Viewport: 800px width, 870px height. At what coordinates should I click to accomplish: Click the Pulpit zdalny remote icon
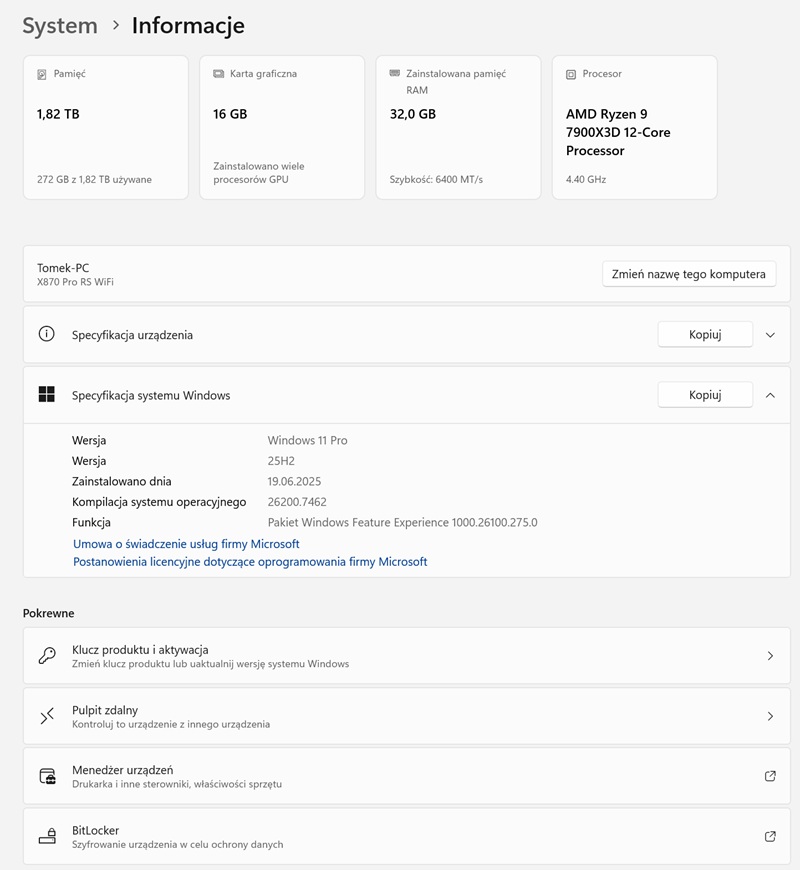(47, 716)
